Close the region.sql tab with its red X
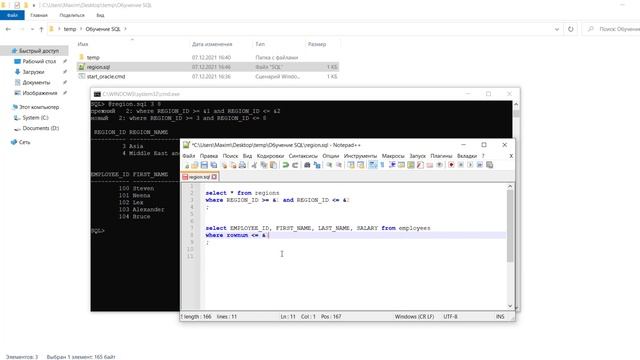The image size is (640, 360). (x=214, y=177)
